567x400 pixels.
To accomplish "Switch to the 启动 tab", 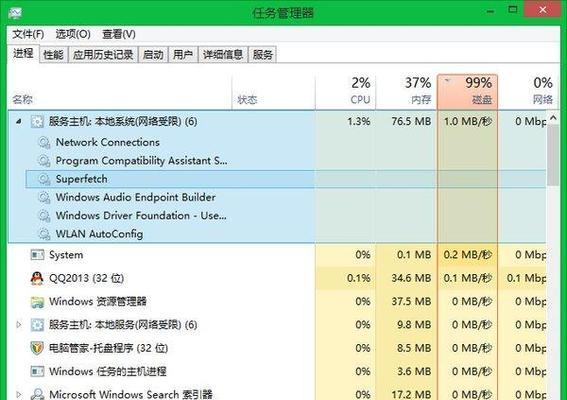I will [x=153, y=55].
